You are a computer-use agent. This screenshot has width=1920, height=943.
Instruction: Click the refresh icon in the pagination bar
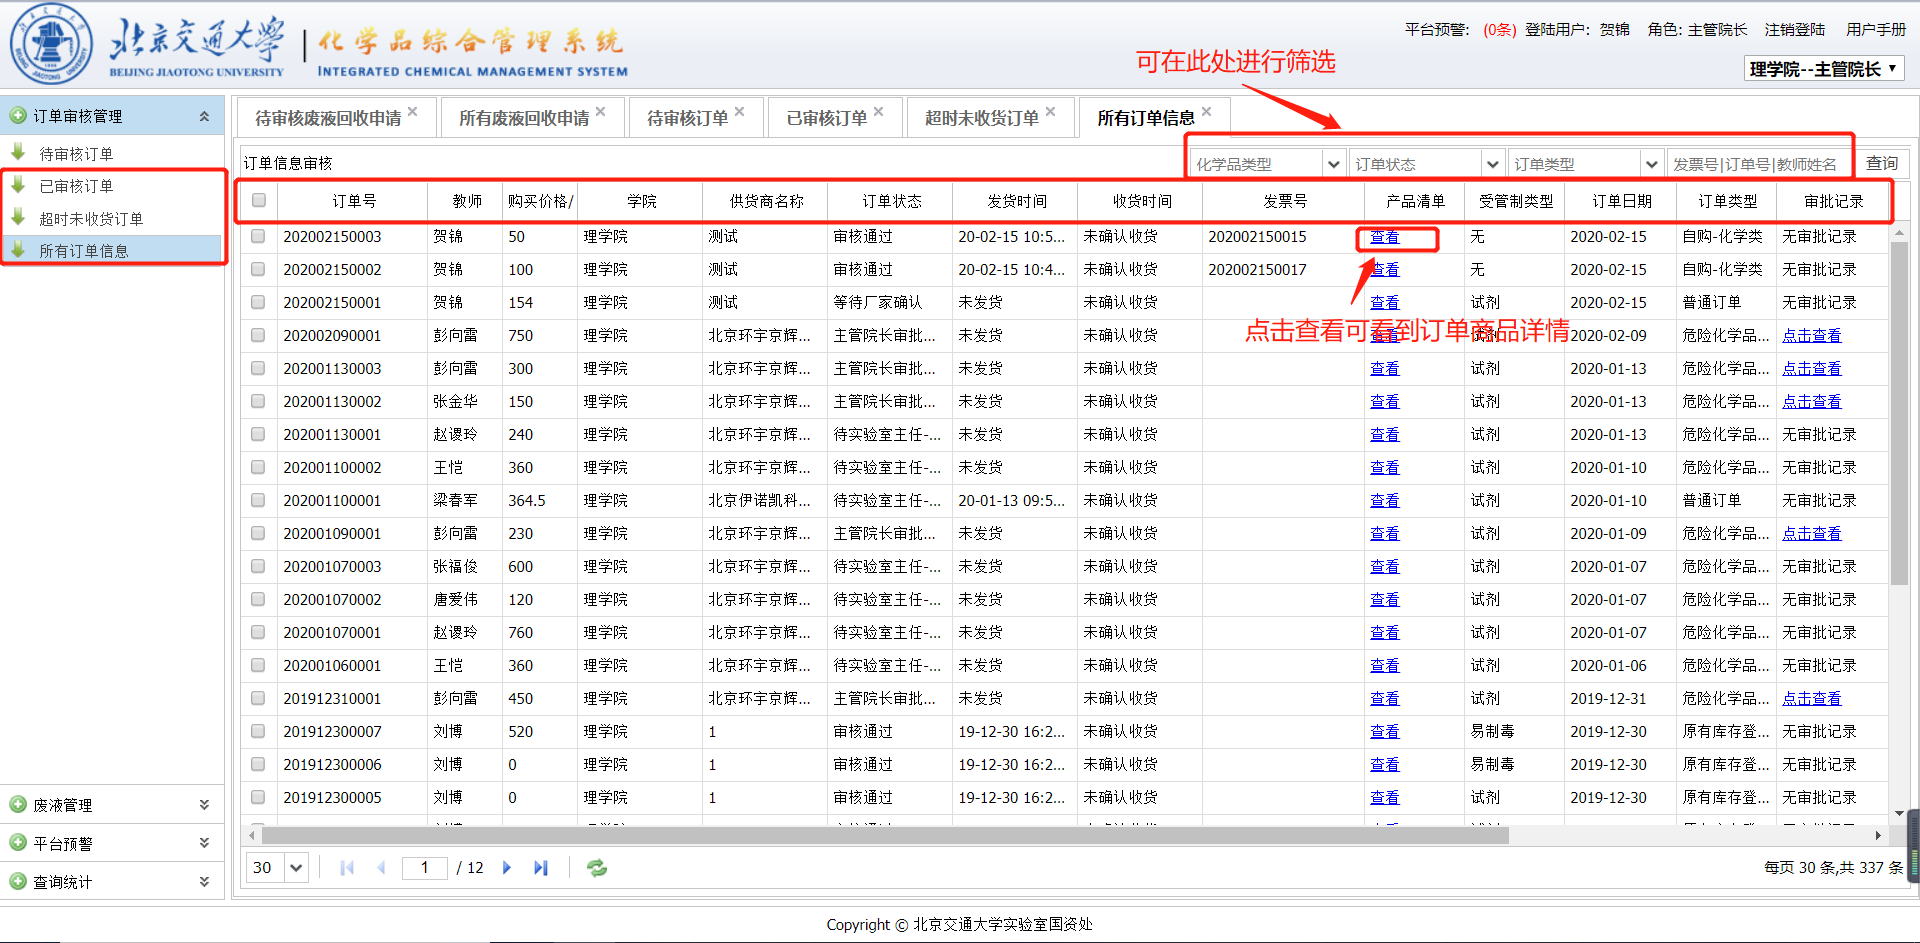coord(597,868)
